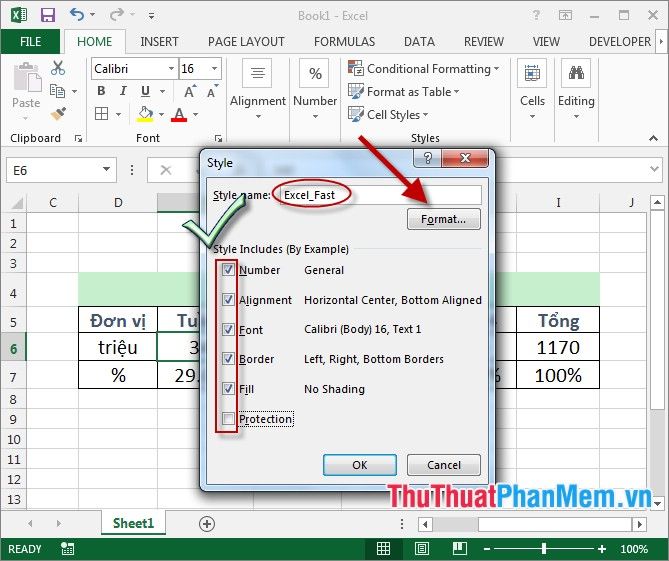Toggle Italic formatting
This screenshot has width=669, height=561.
(x=123, y=91)
